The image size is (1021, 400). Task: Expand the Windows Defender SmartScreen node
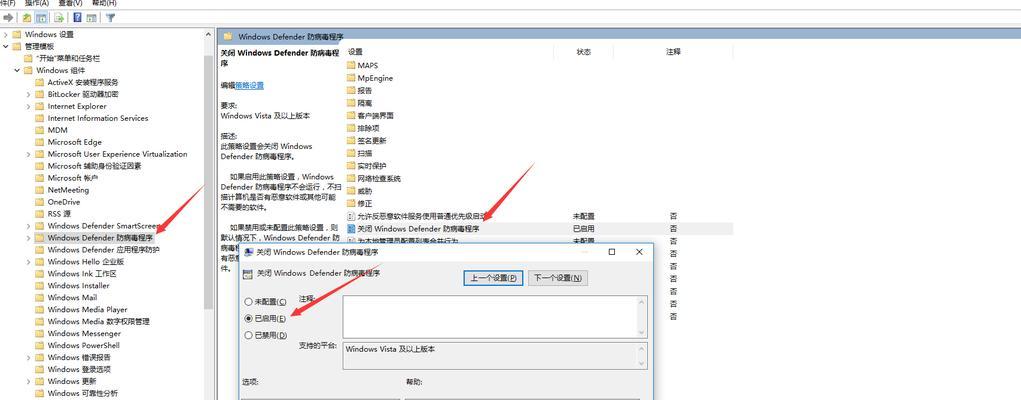pyautogui.click(x=29, y=226)
